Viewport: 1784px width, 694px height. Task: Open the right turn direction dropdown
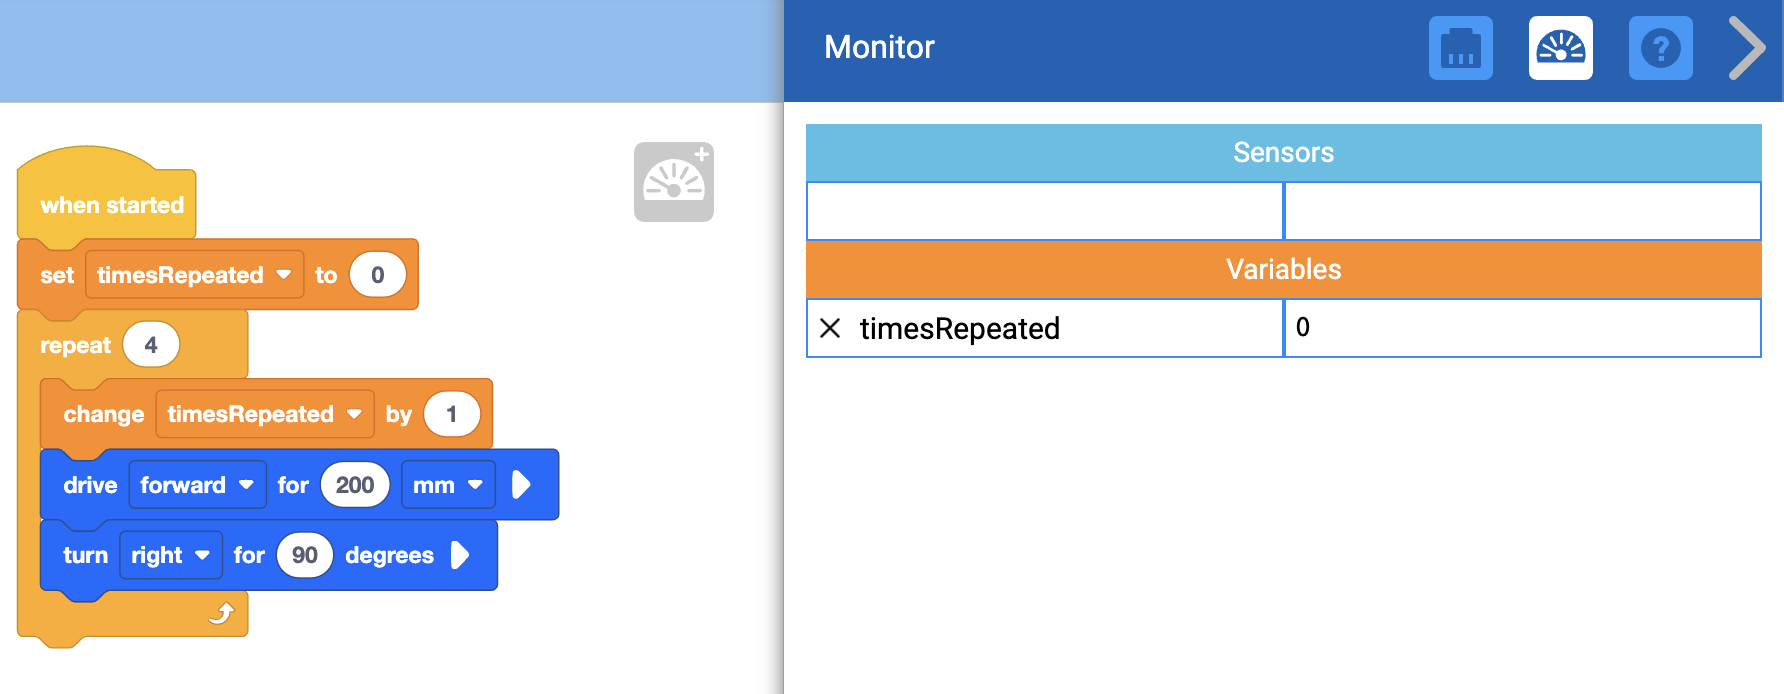(x=170, y=555)
